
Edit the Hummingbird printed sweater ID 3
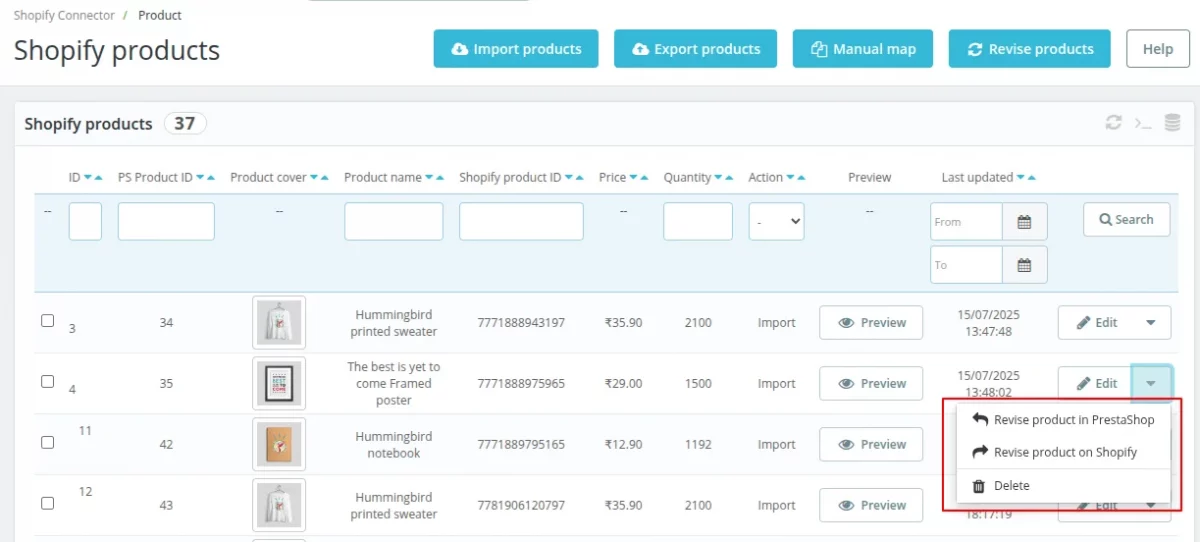point(1096,323)
